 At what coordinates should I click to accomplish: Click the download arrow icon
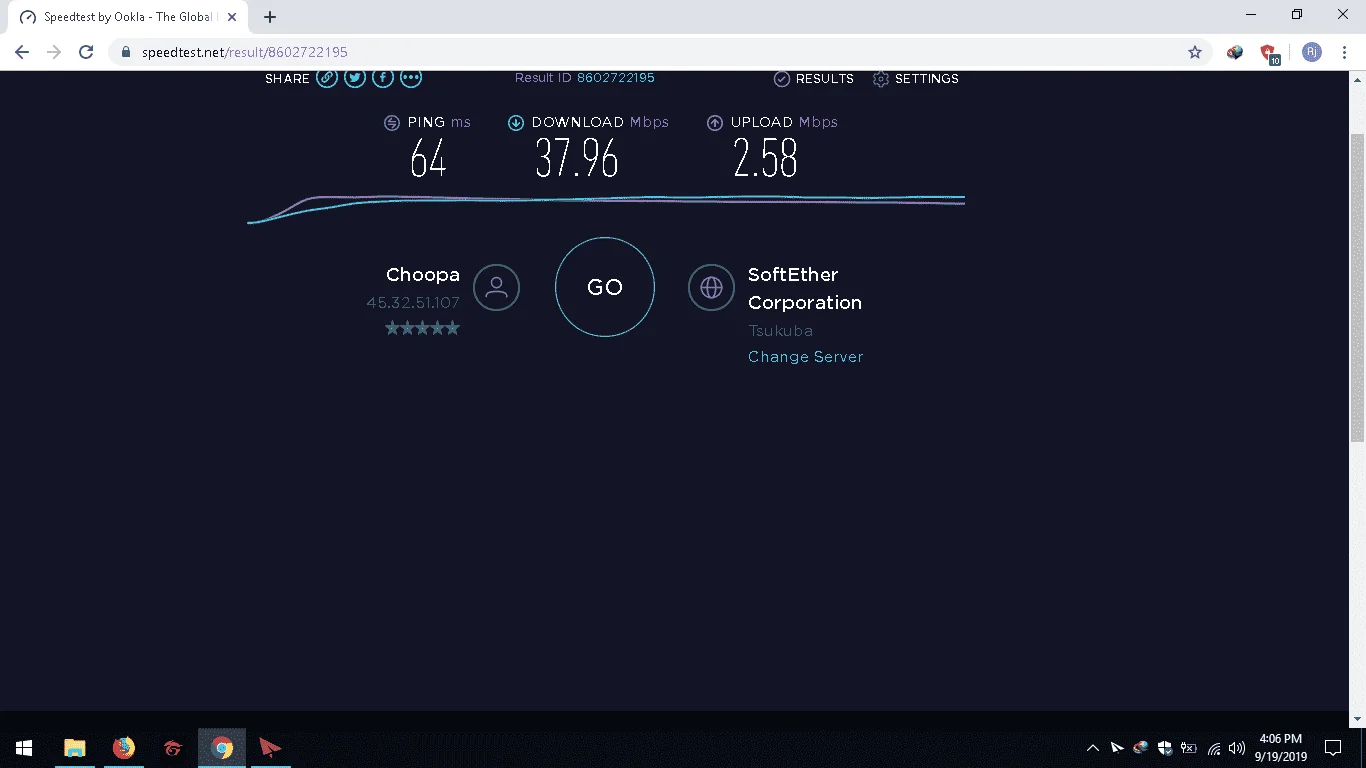pyautogui.click(x=516, y=123)
